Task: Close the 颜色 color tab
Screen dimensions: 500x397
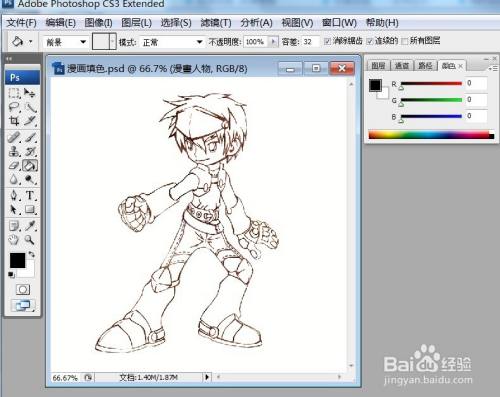Action: [x=461, y=66]
